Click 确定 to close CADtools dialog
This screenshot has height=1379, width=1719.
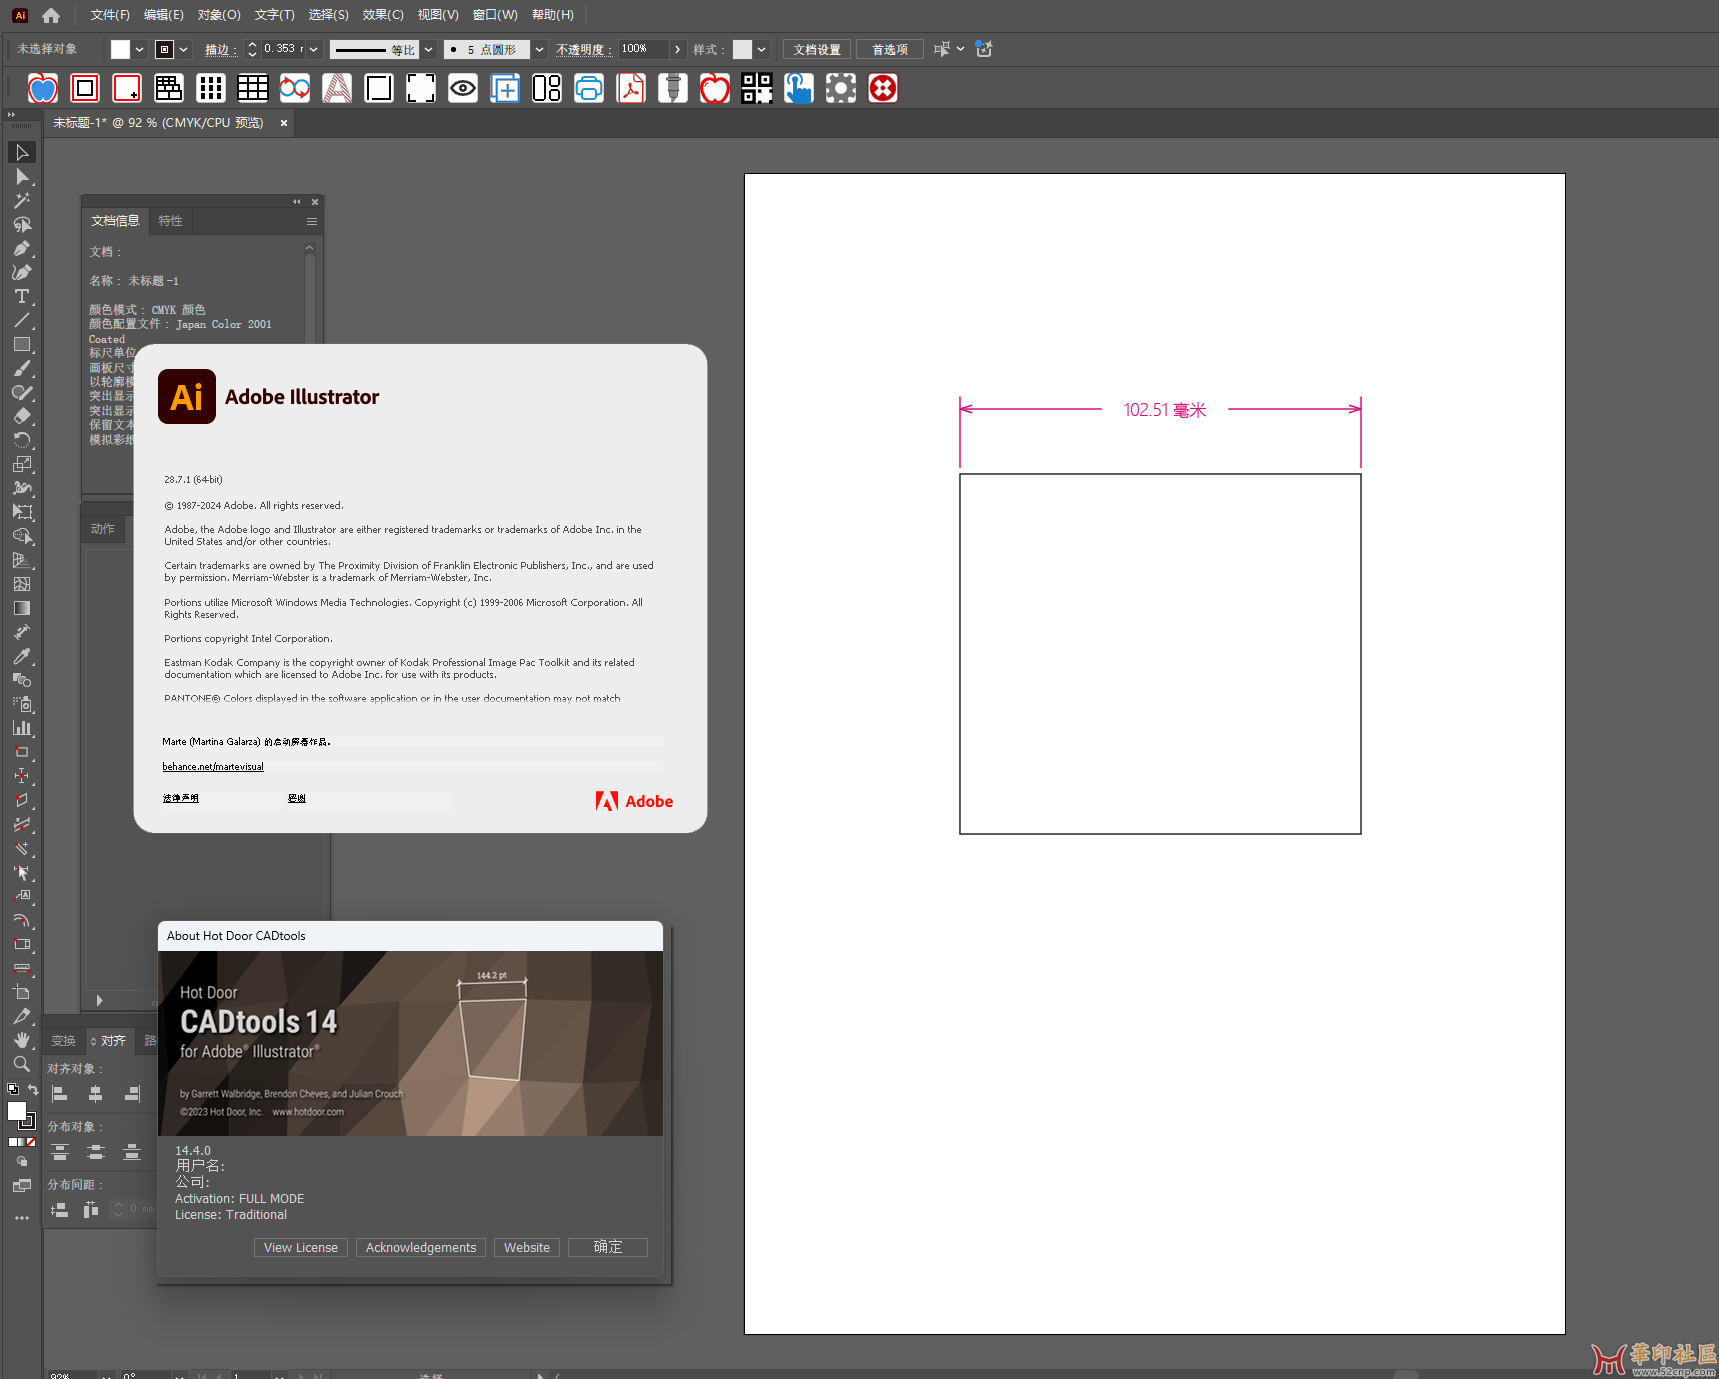(608, 1247)
